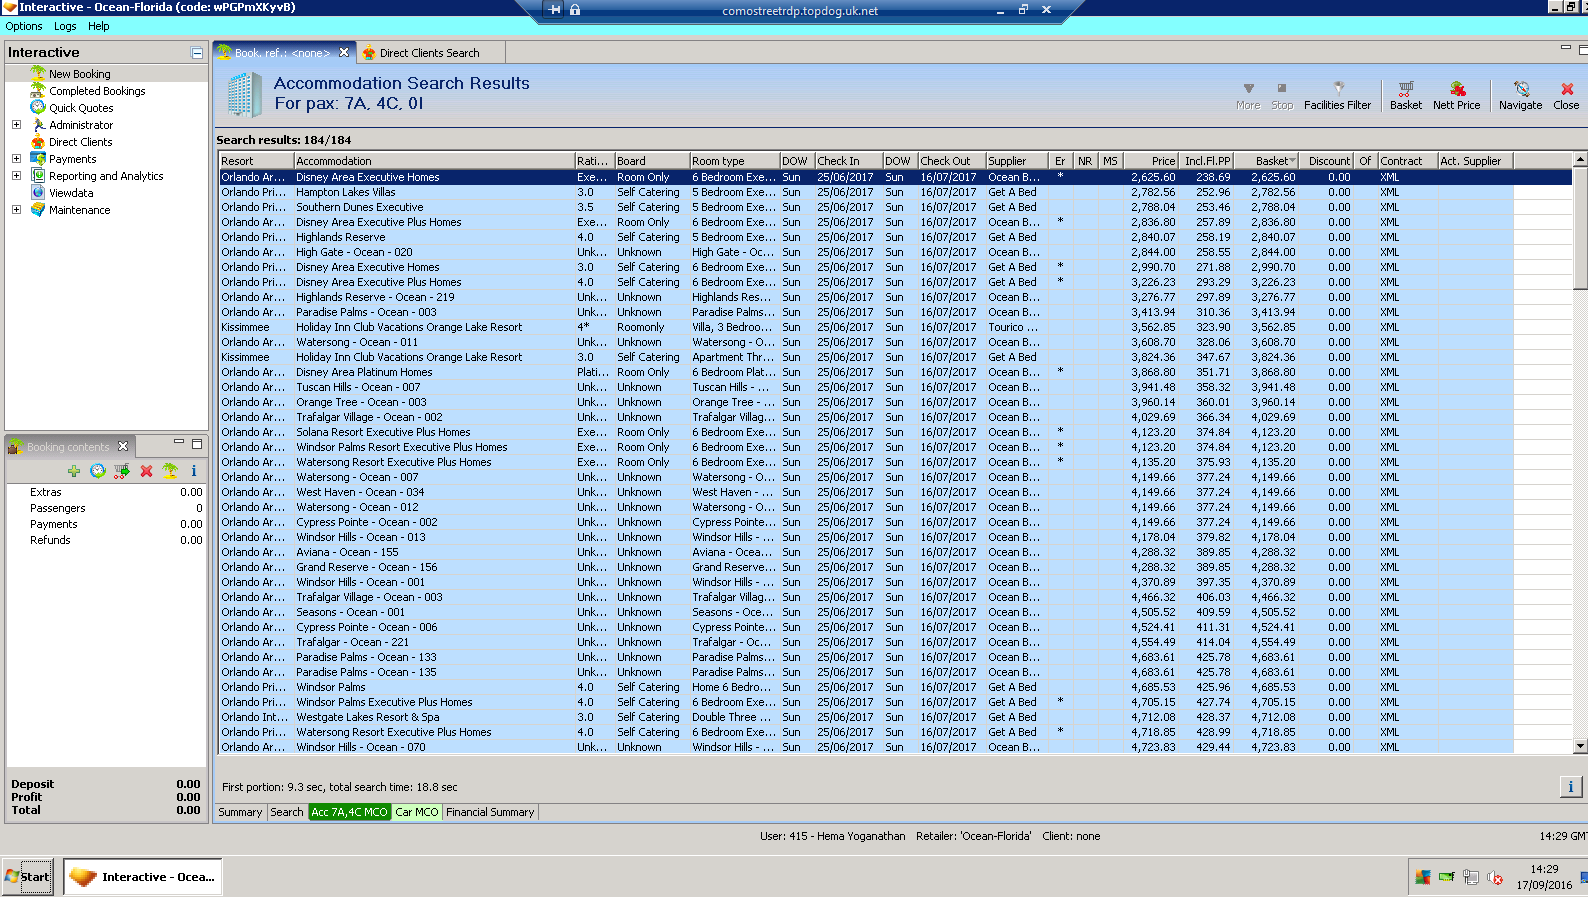
Task: Close the Book. ref. <none> tab
Action: (x=344, y=53)
